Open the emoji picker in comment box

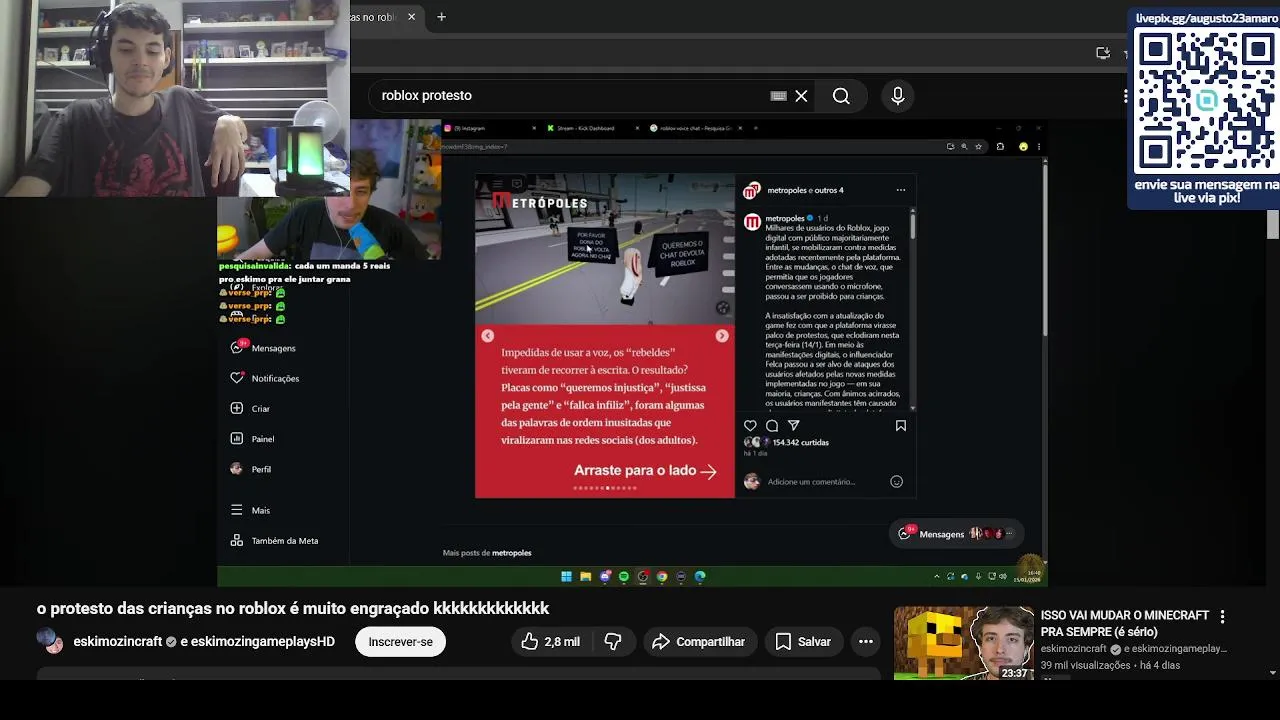click(897, 482)
